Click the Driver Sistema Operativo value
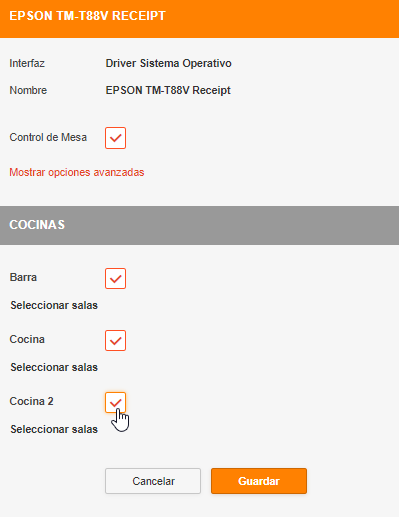The width and height of the screenshot is (399, 517). (x=168, y=63)
